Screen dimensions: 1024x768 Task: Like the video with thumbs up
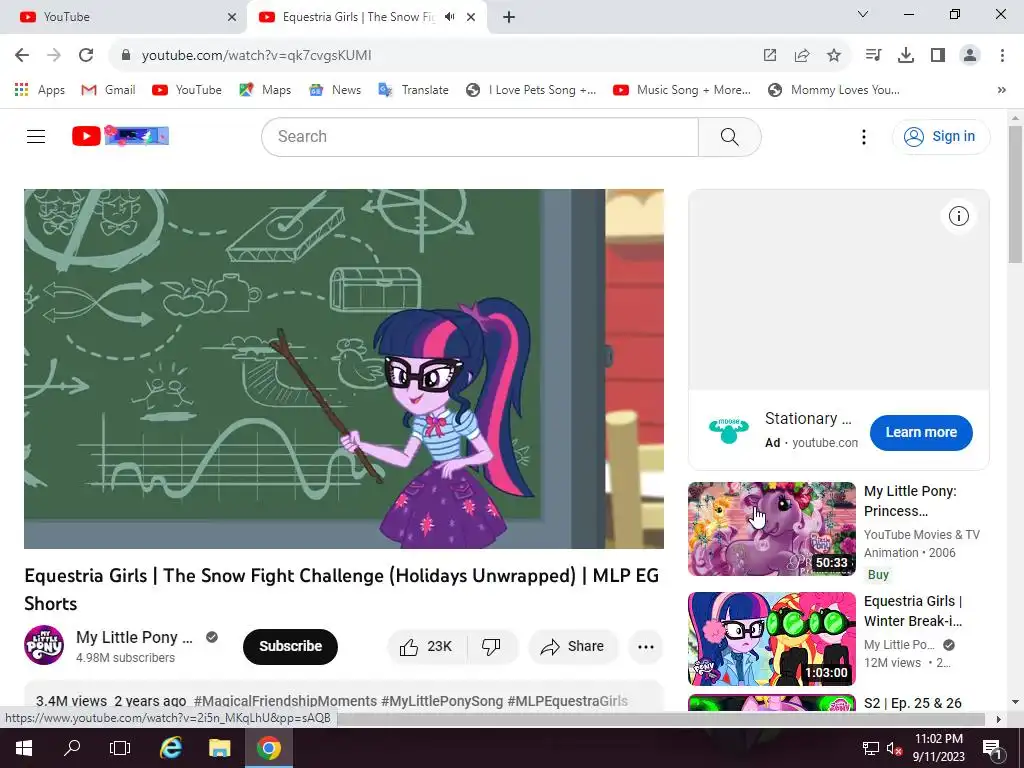427,647
